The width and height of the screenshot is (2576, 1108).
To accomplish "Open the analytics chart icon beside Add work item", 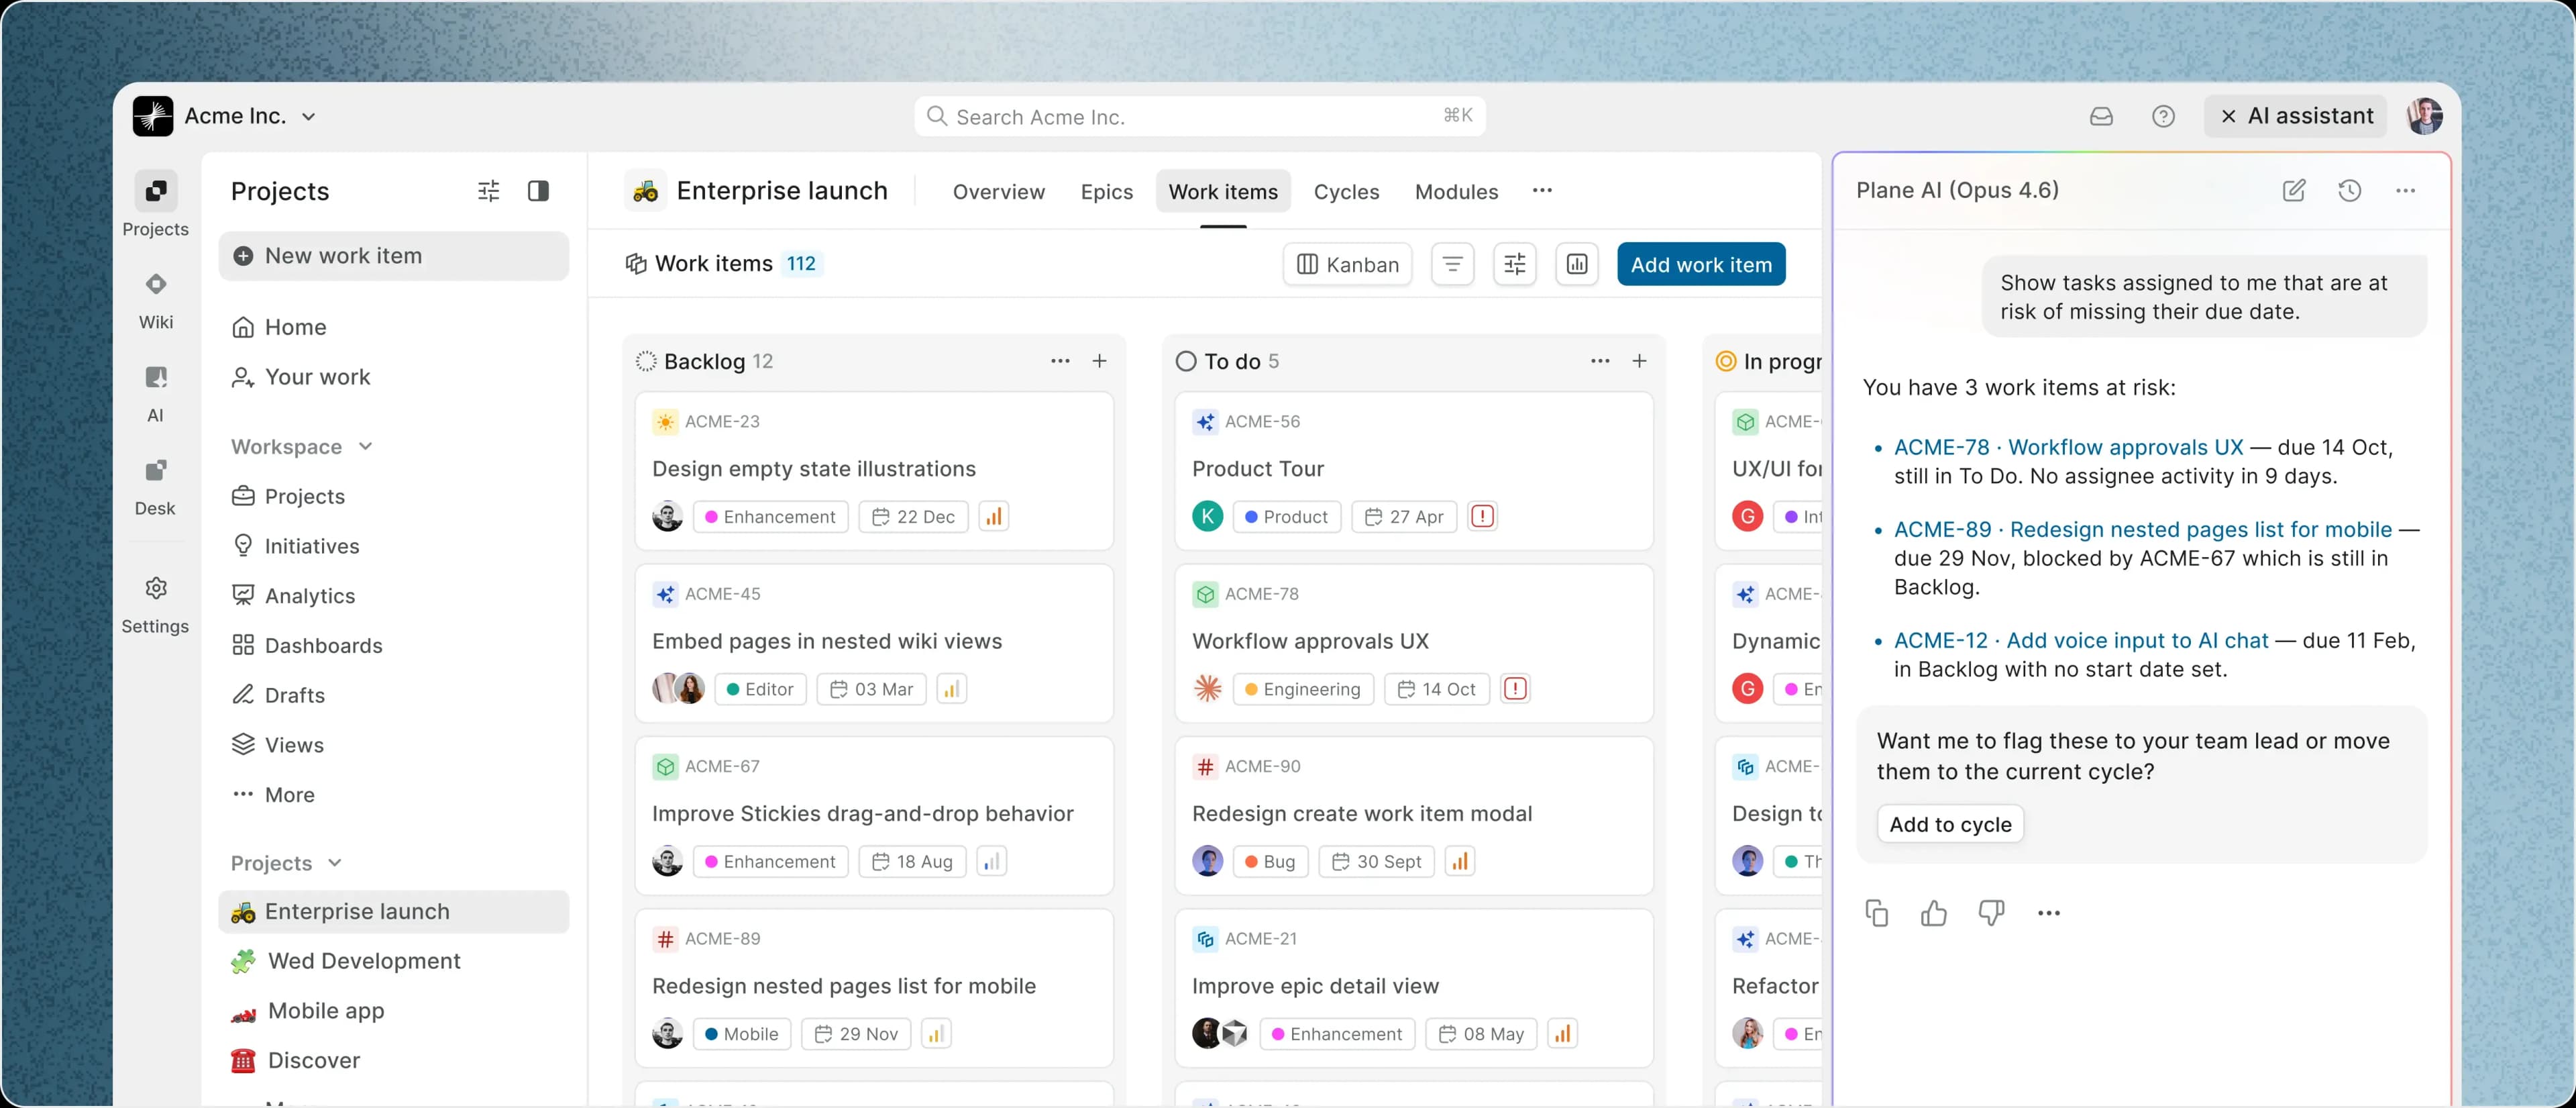I will click(1577, 264).
